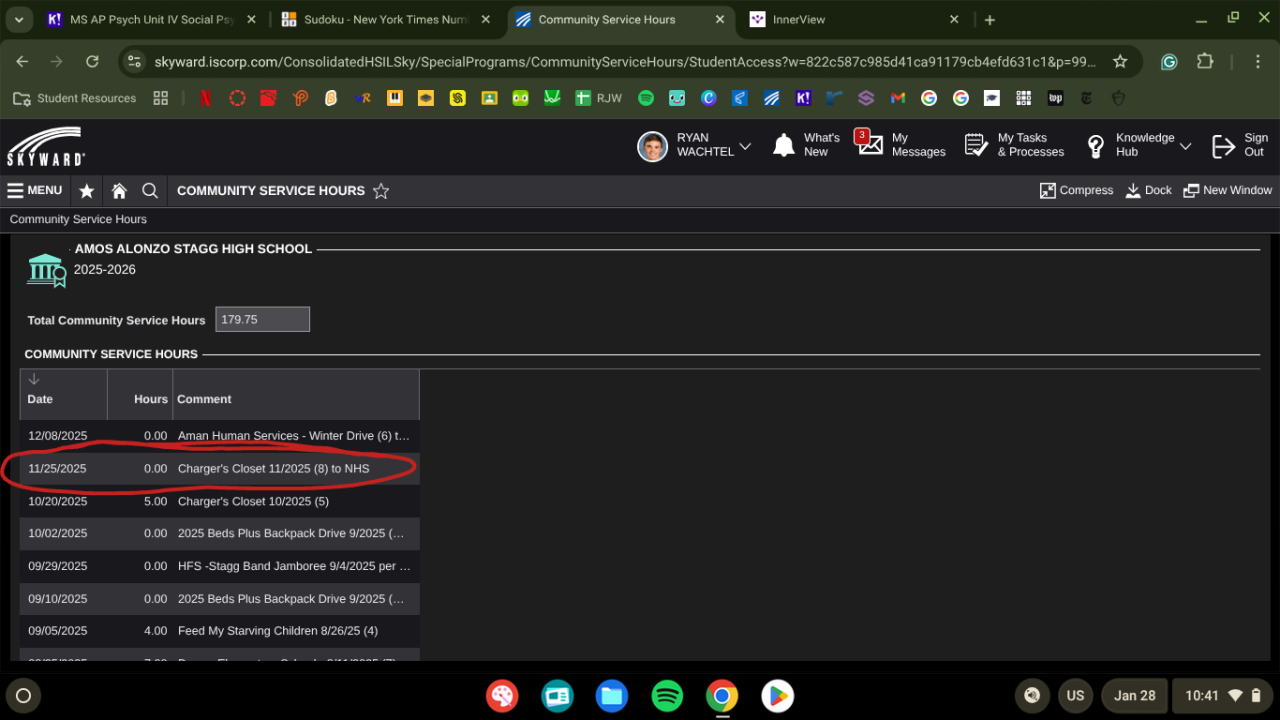Screen dimensions: 1280x720
Task: Open the calendar showing Jan 28
Action: click(1134, 696)
